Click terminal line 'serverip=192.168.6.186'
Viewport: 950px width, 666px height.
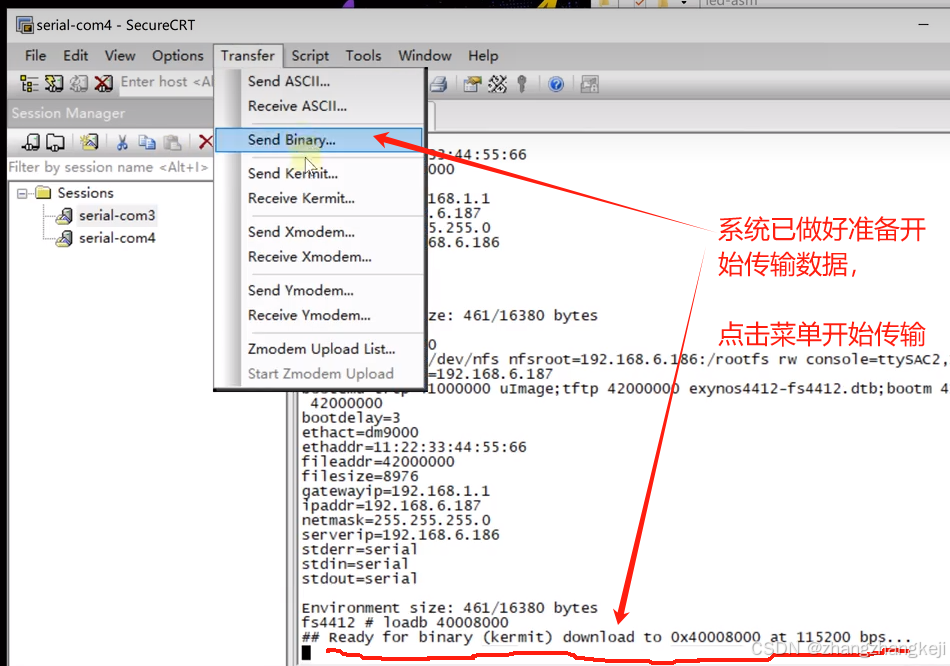pyautogui.click(x=400, y=534)
